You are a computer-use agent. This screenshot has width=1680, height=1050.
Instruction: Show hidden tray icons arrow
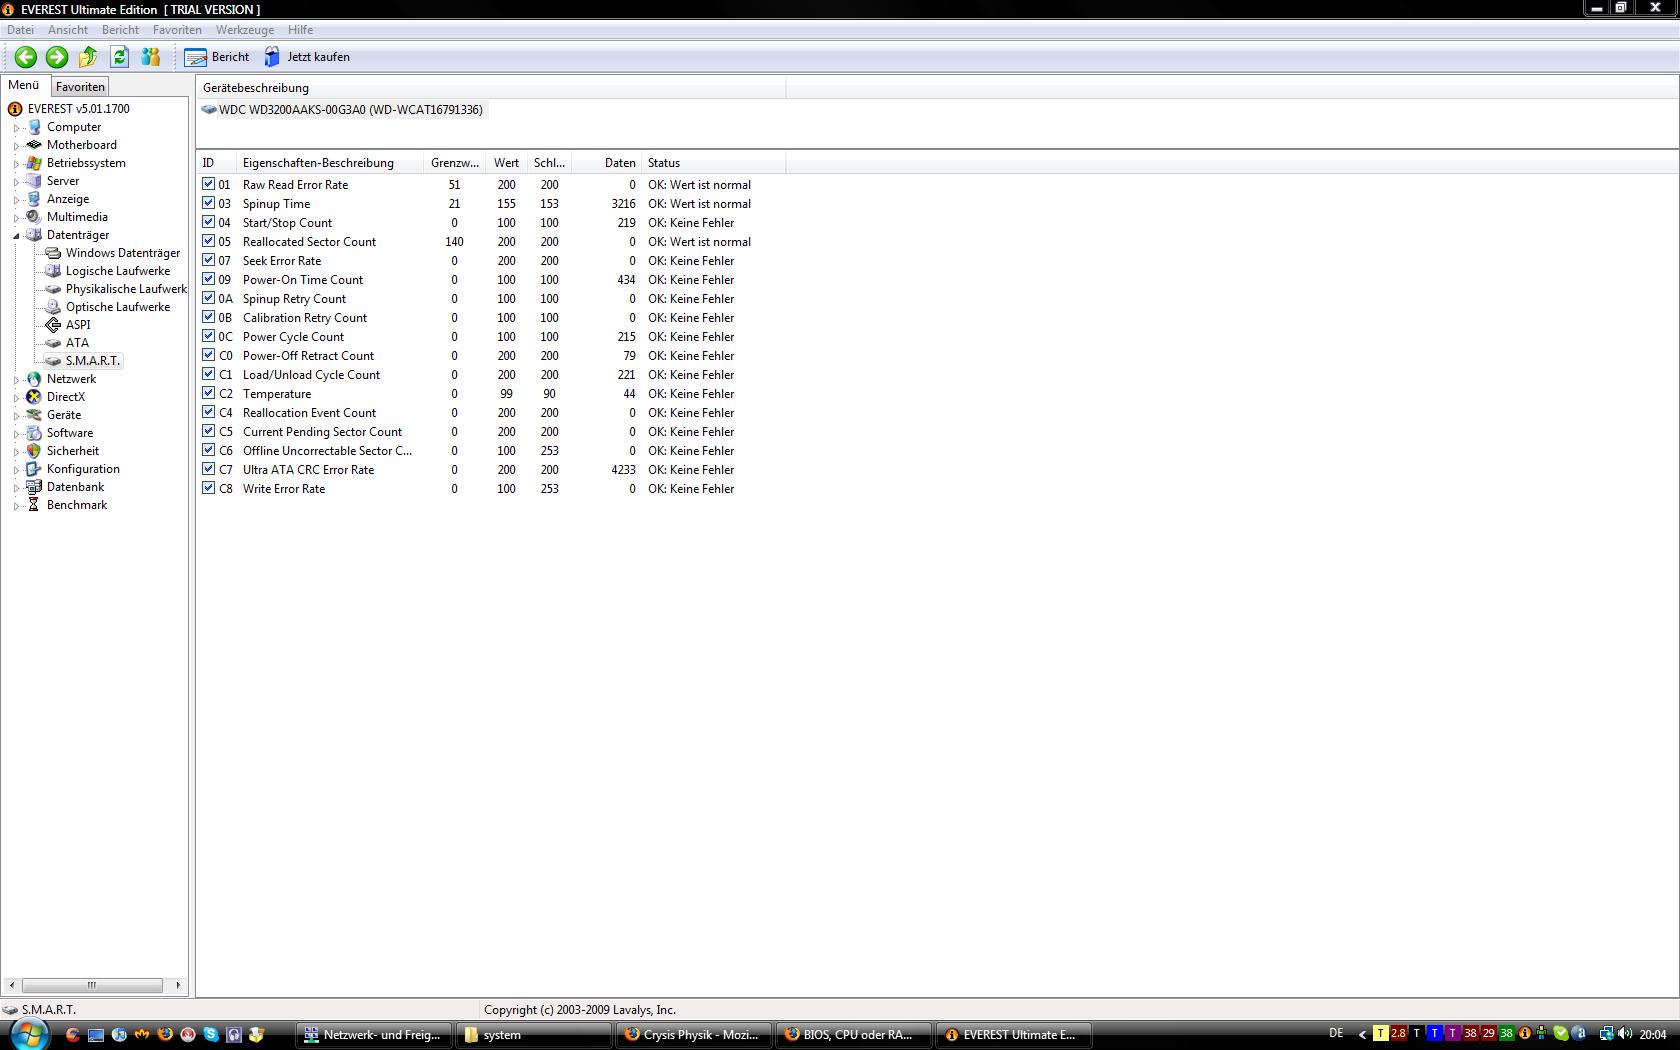[x=1361, y=1035]
